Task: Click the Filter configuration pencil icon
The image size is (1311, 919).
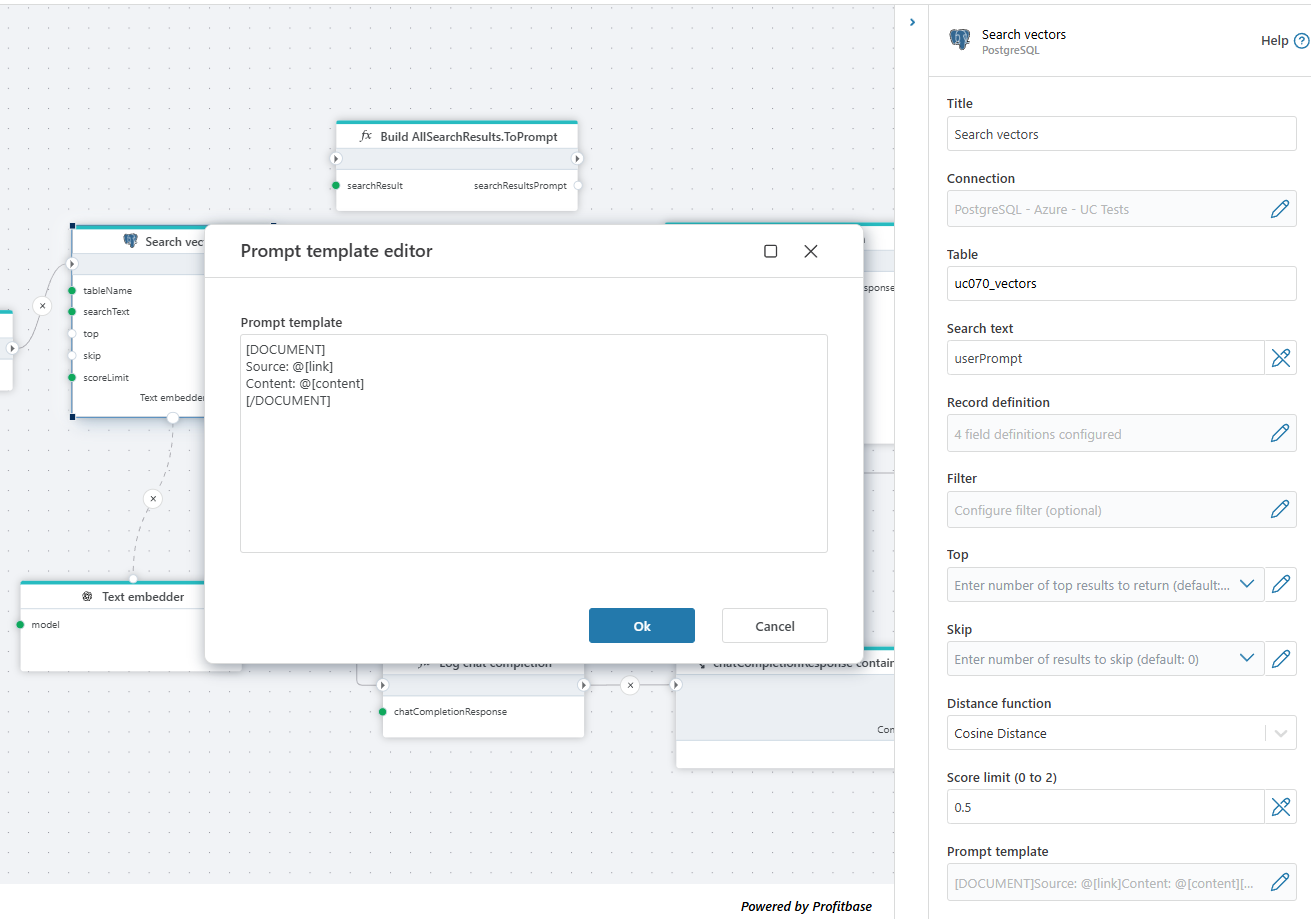Action: (x=1279, y=509)
